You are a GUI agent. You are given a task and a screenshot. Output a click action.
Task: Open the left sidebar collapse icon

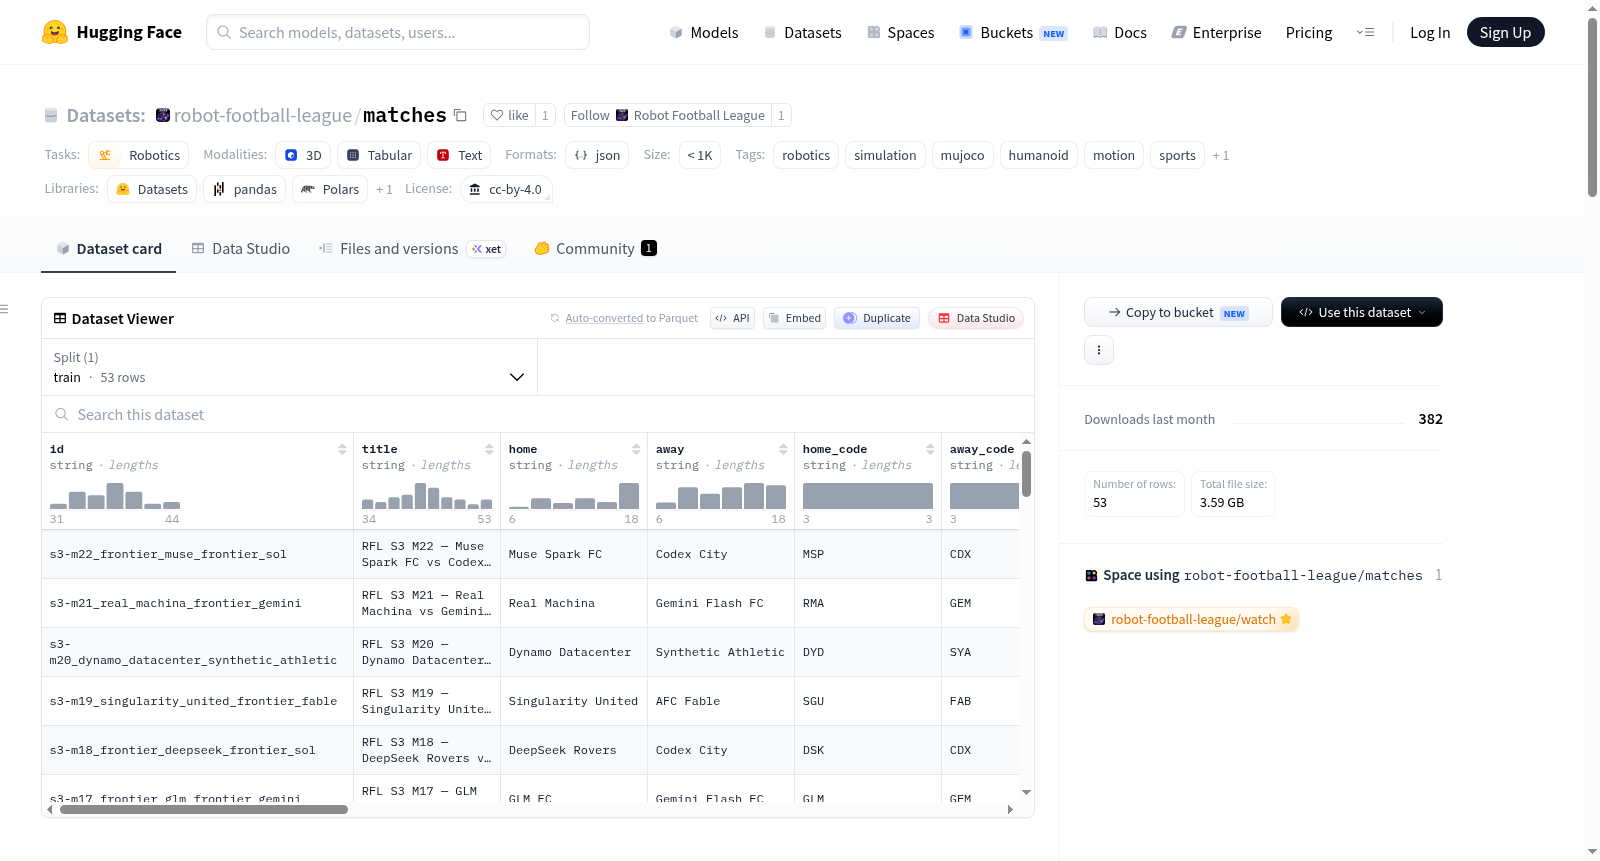point(4,309)
